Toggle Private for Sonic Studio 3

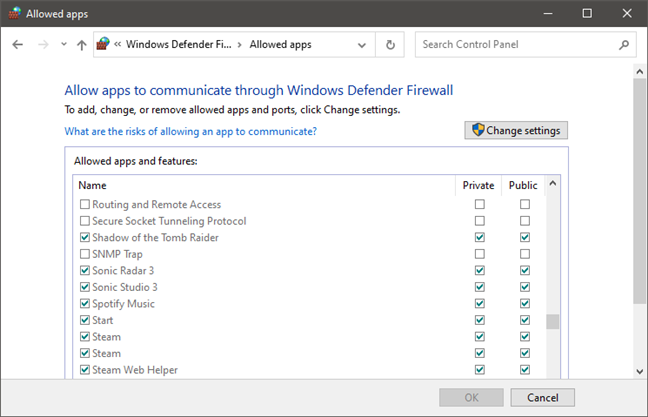(480, 287)
